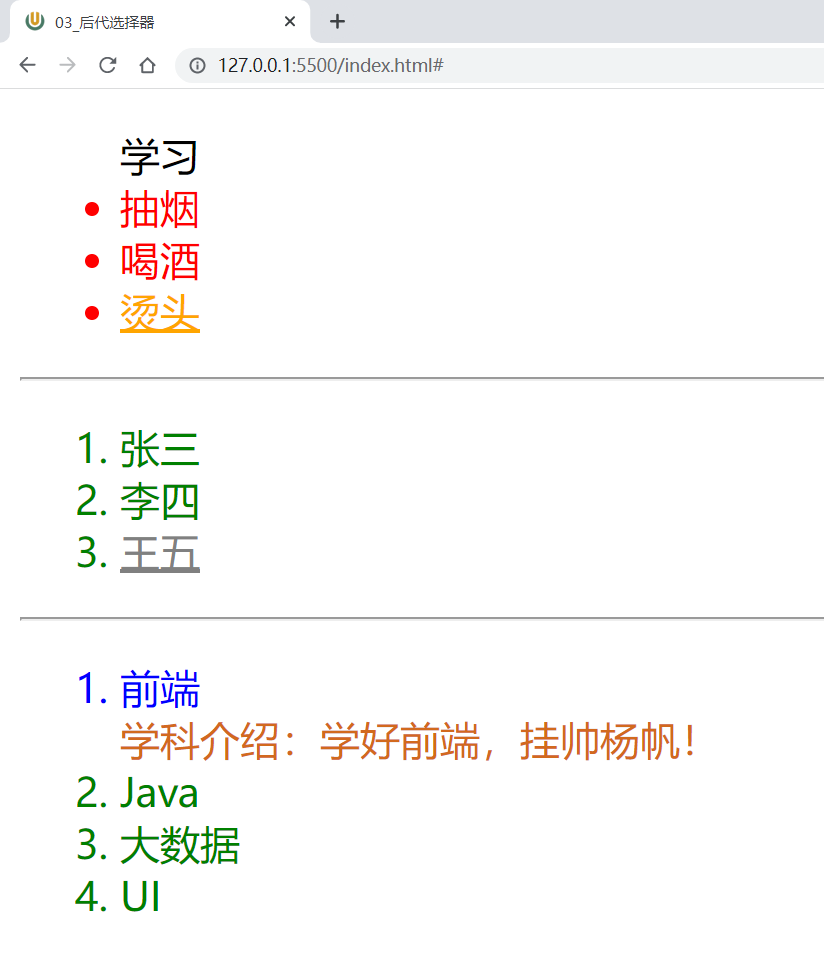Screen dimensions: 824x954
Task: View site information icon in address bar
Action: (198, 65)
